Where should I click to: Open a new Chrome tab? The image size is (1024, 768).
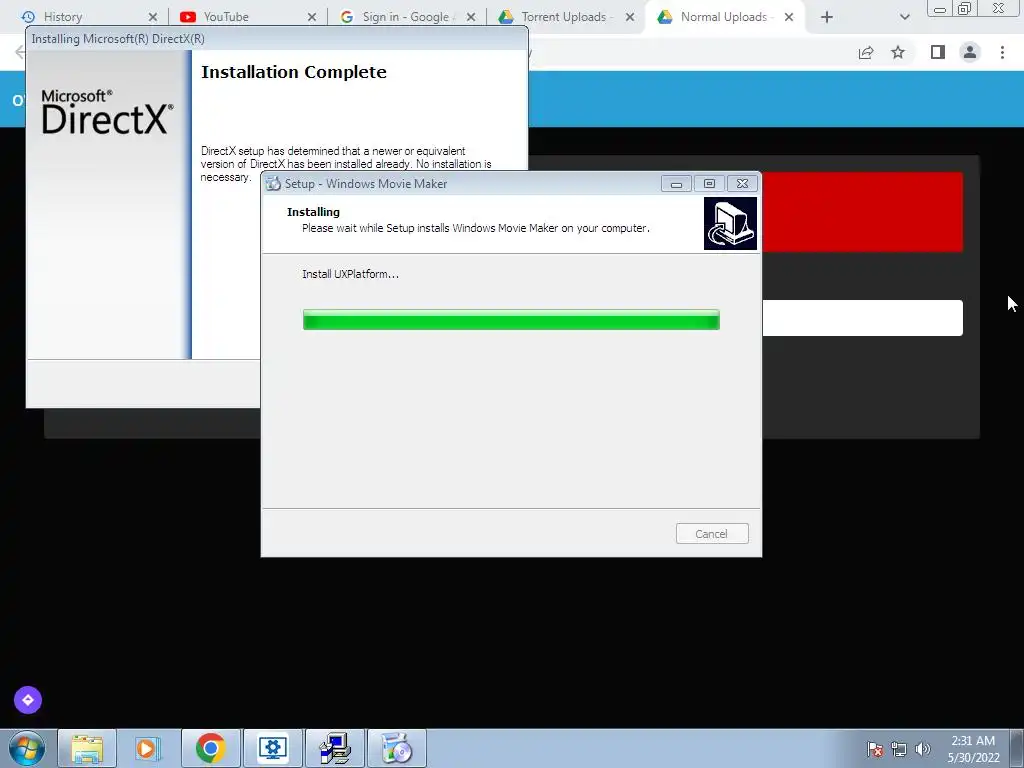tap(827, 17)
